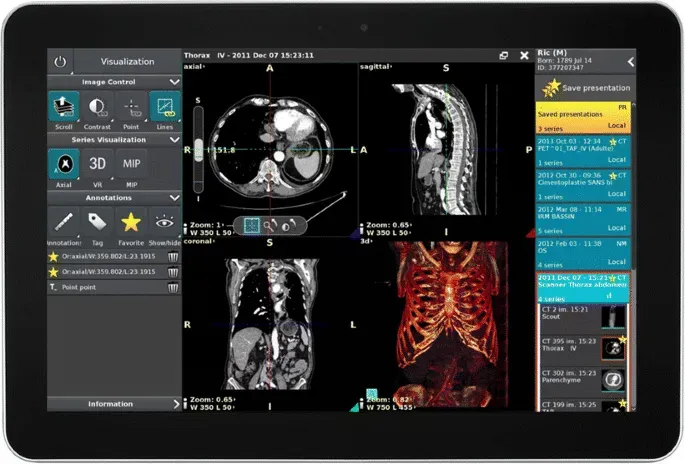Click the Thorax IV thumbnail image

coord(613,349)
